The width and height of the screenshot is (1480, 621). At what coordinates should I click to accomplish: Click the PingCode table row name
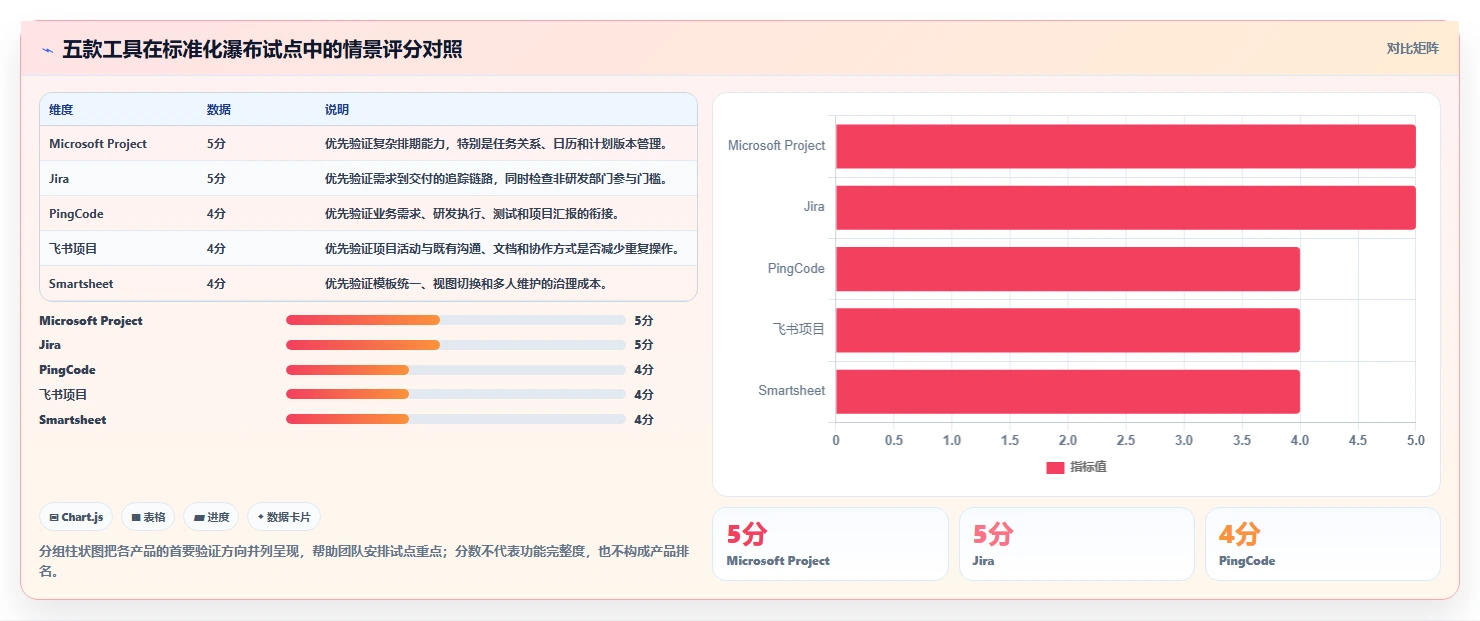[76, 214]
